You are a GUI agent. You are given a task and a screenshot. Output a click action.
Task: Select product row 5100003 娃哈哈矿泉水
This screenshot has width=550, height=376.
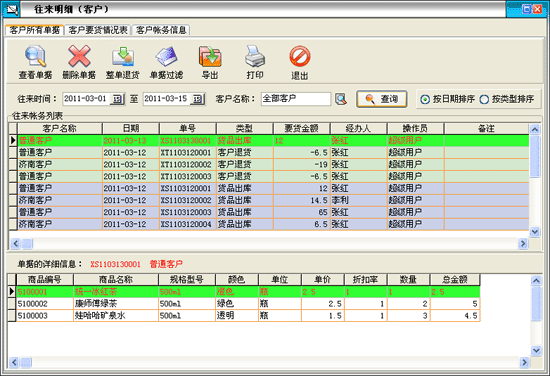pyautogui.click(x=244, y=316)
